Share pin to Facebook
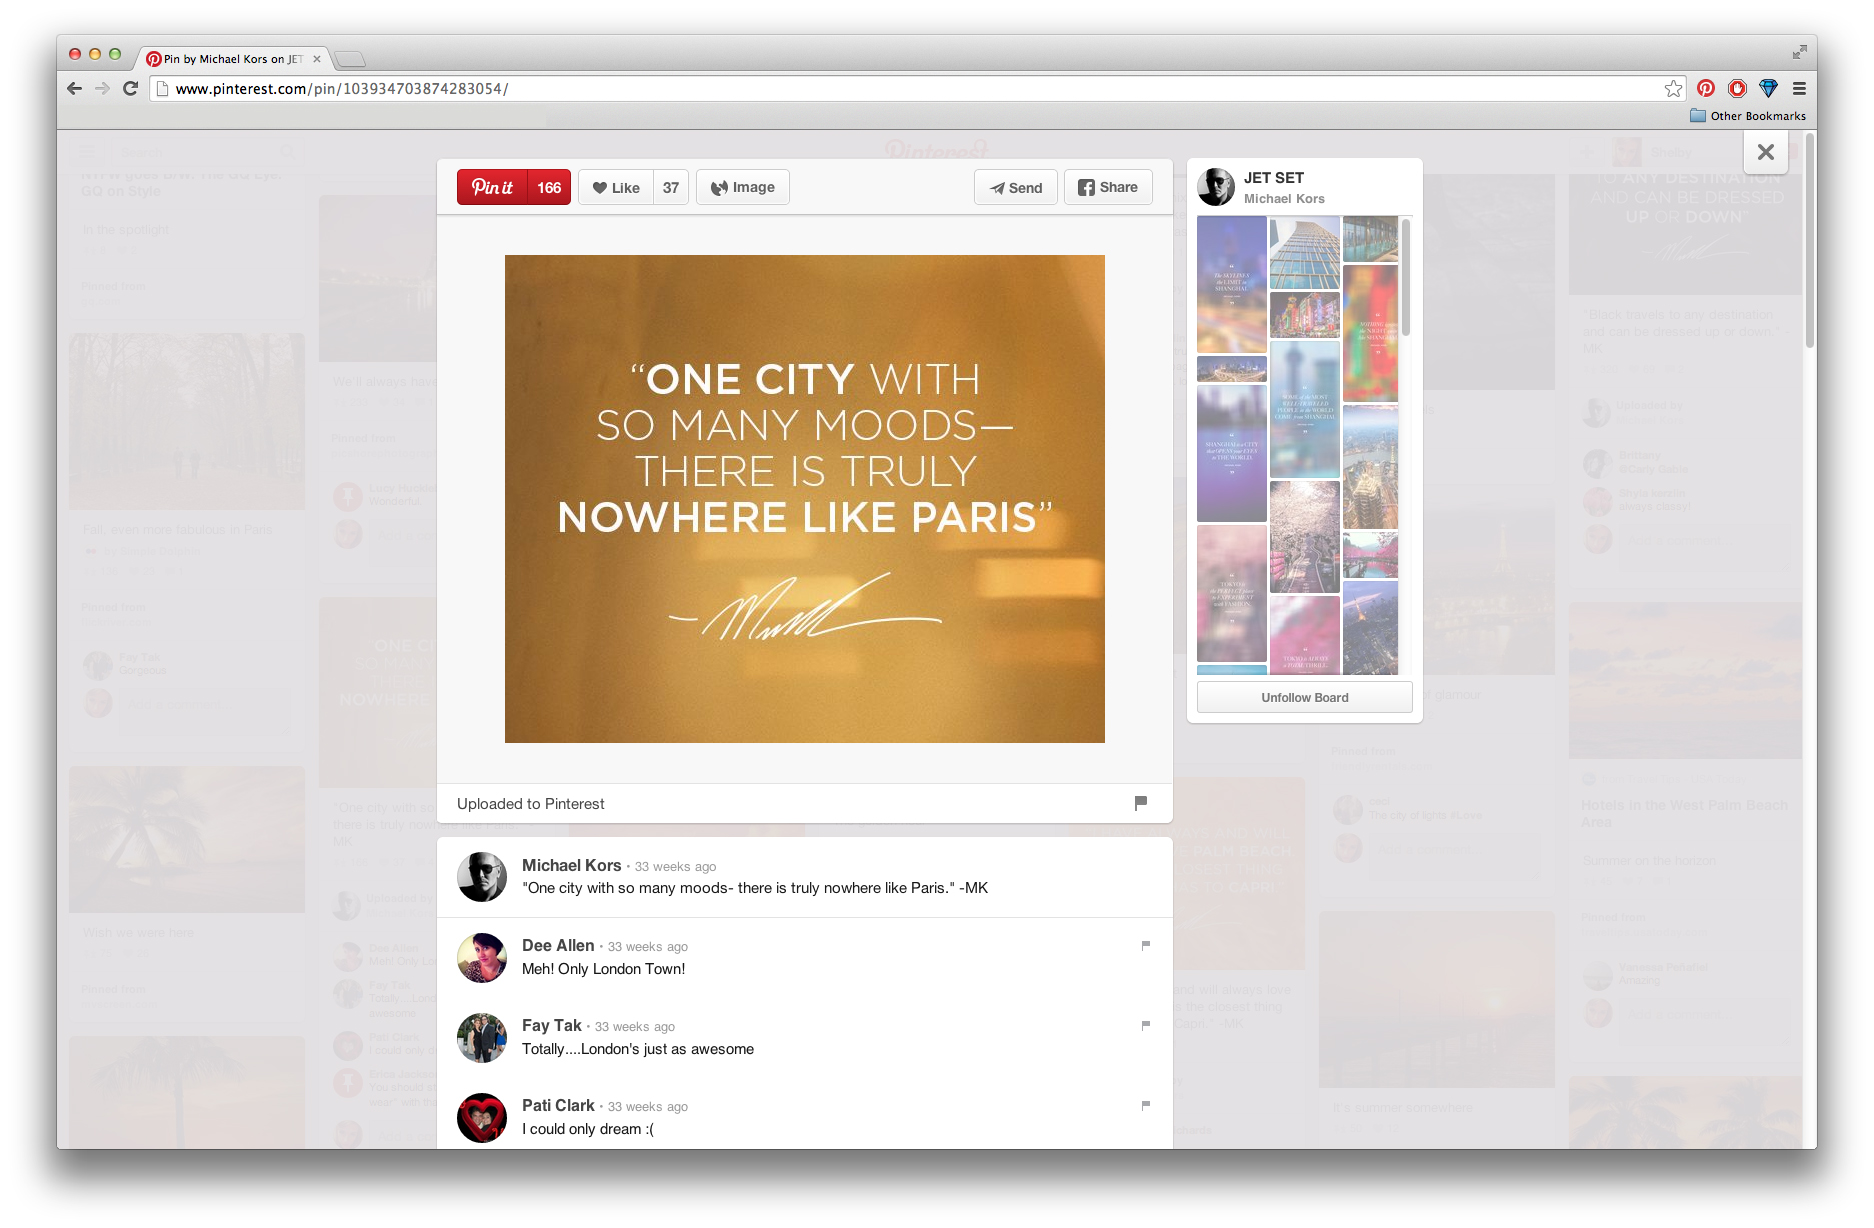Viewport: 1874px width, 1228px height. point(1108,187)
